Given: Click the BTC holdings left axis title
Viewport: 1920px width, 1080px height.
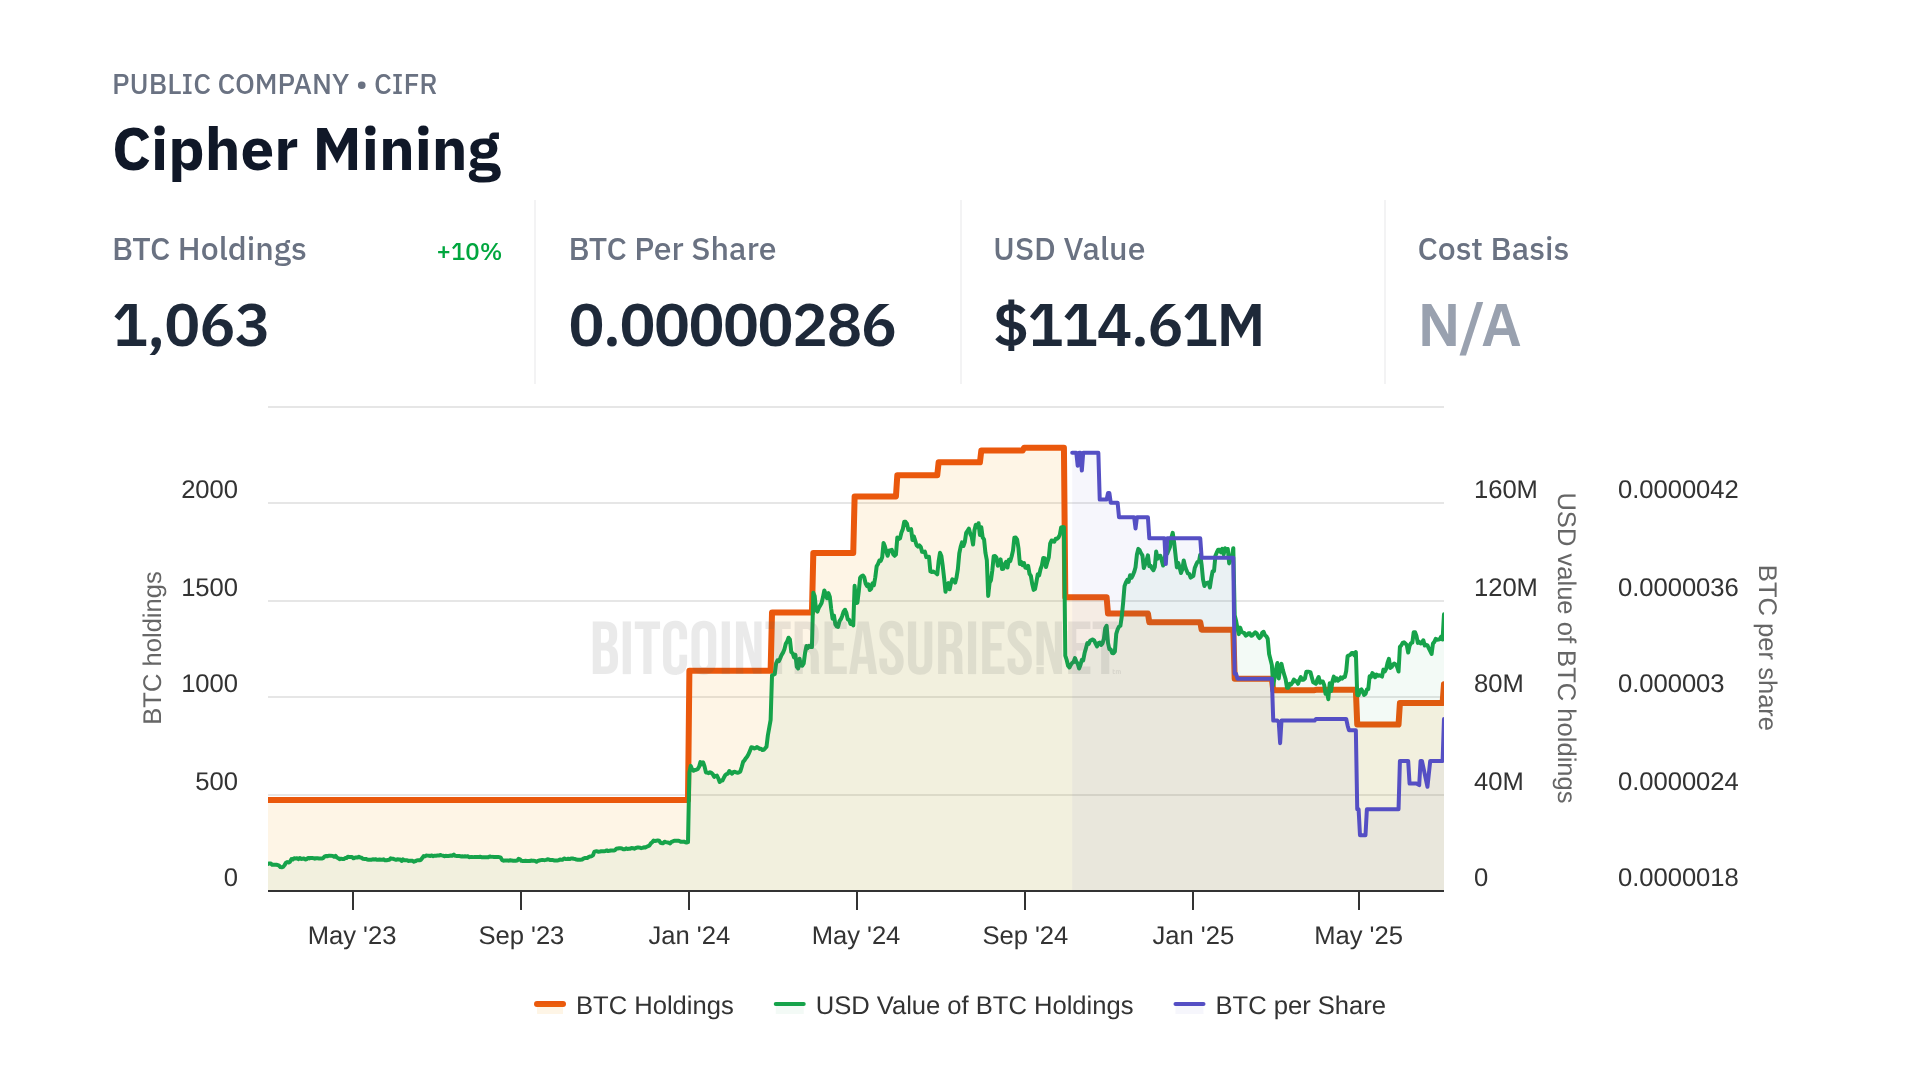Looking at the screenshot, I should (152, 648).
